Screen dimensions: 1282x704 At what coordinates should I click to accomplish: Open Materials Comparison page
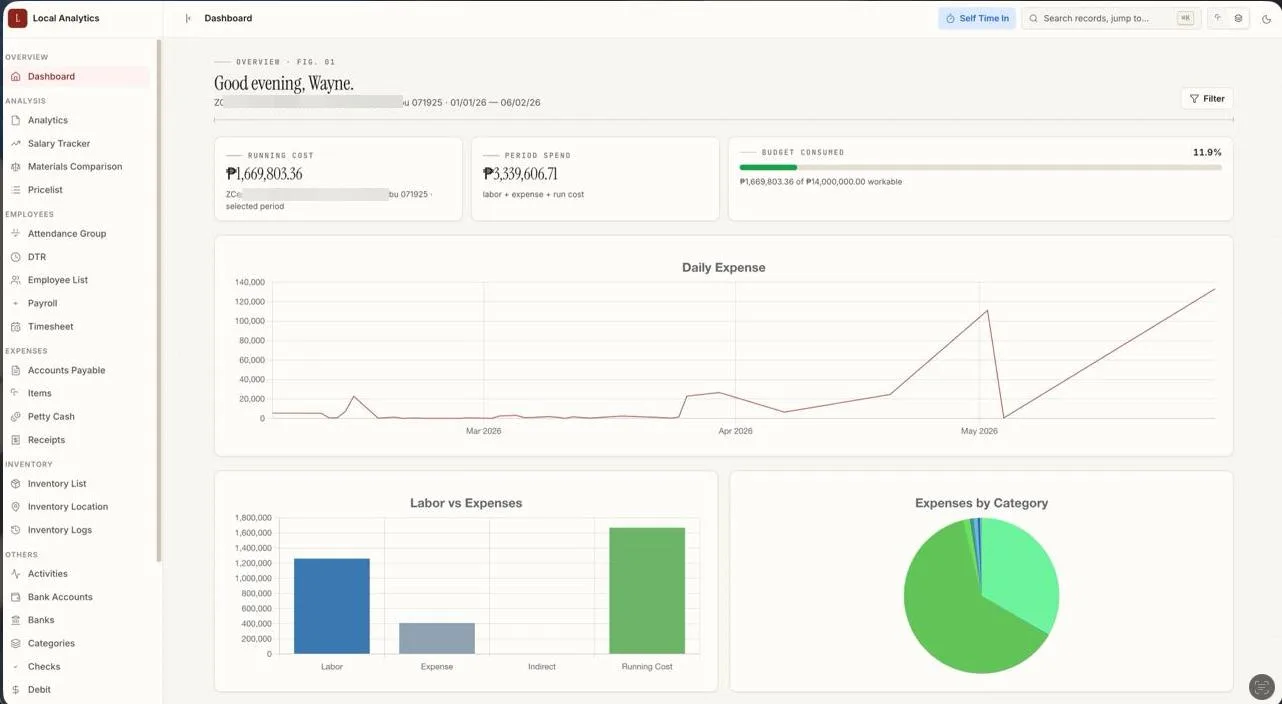(x=78, y=166)
